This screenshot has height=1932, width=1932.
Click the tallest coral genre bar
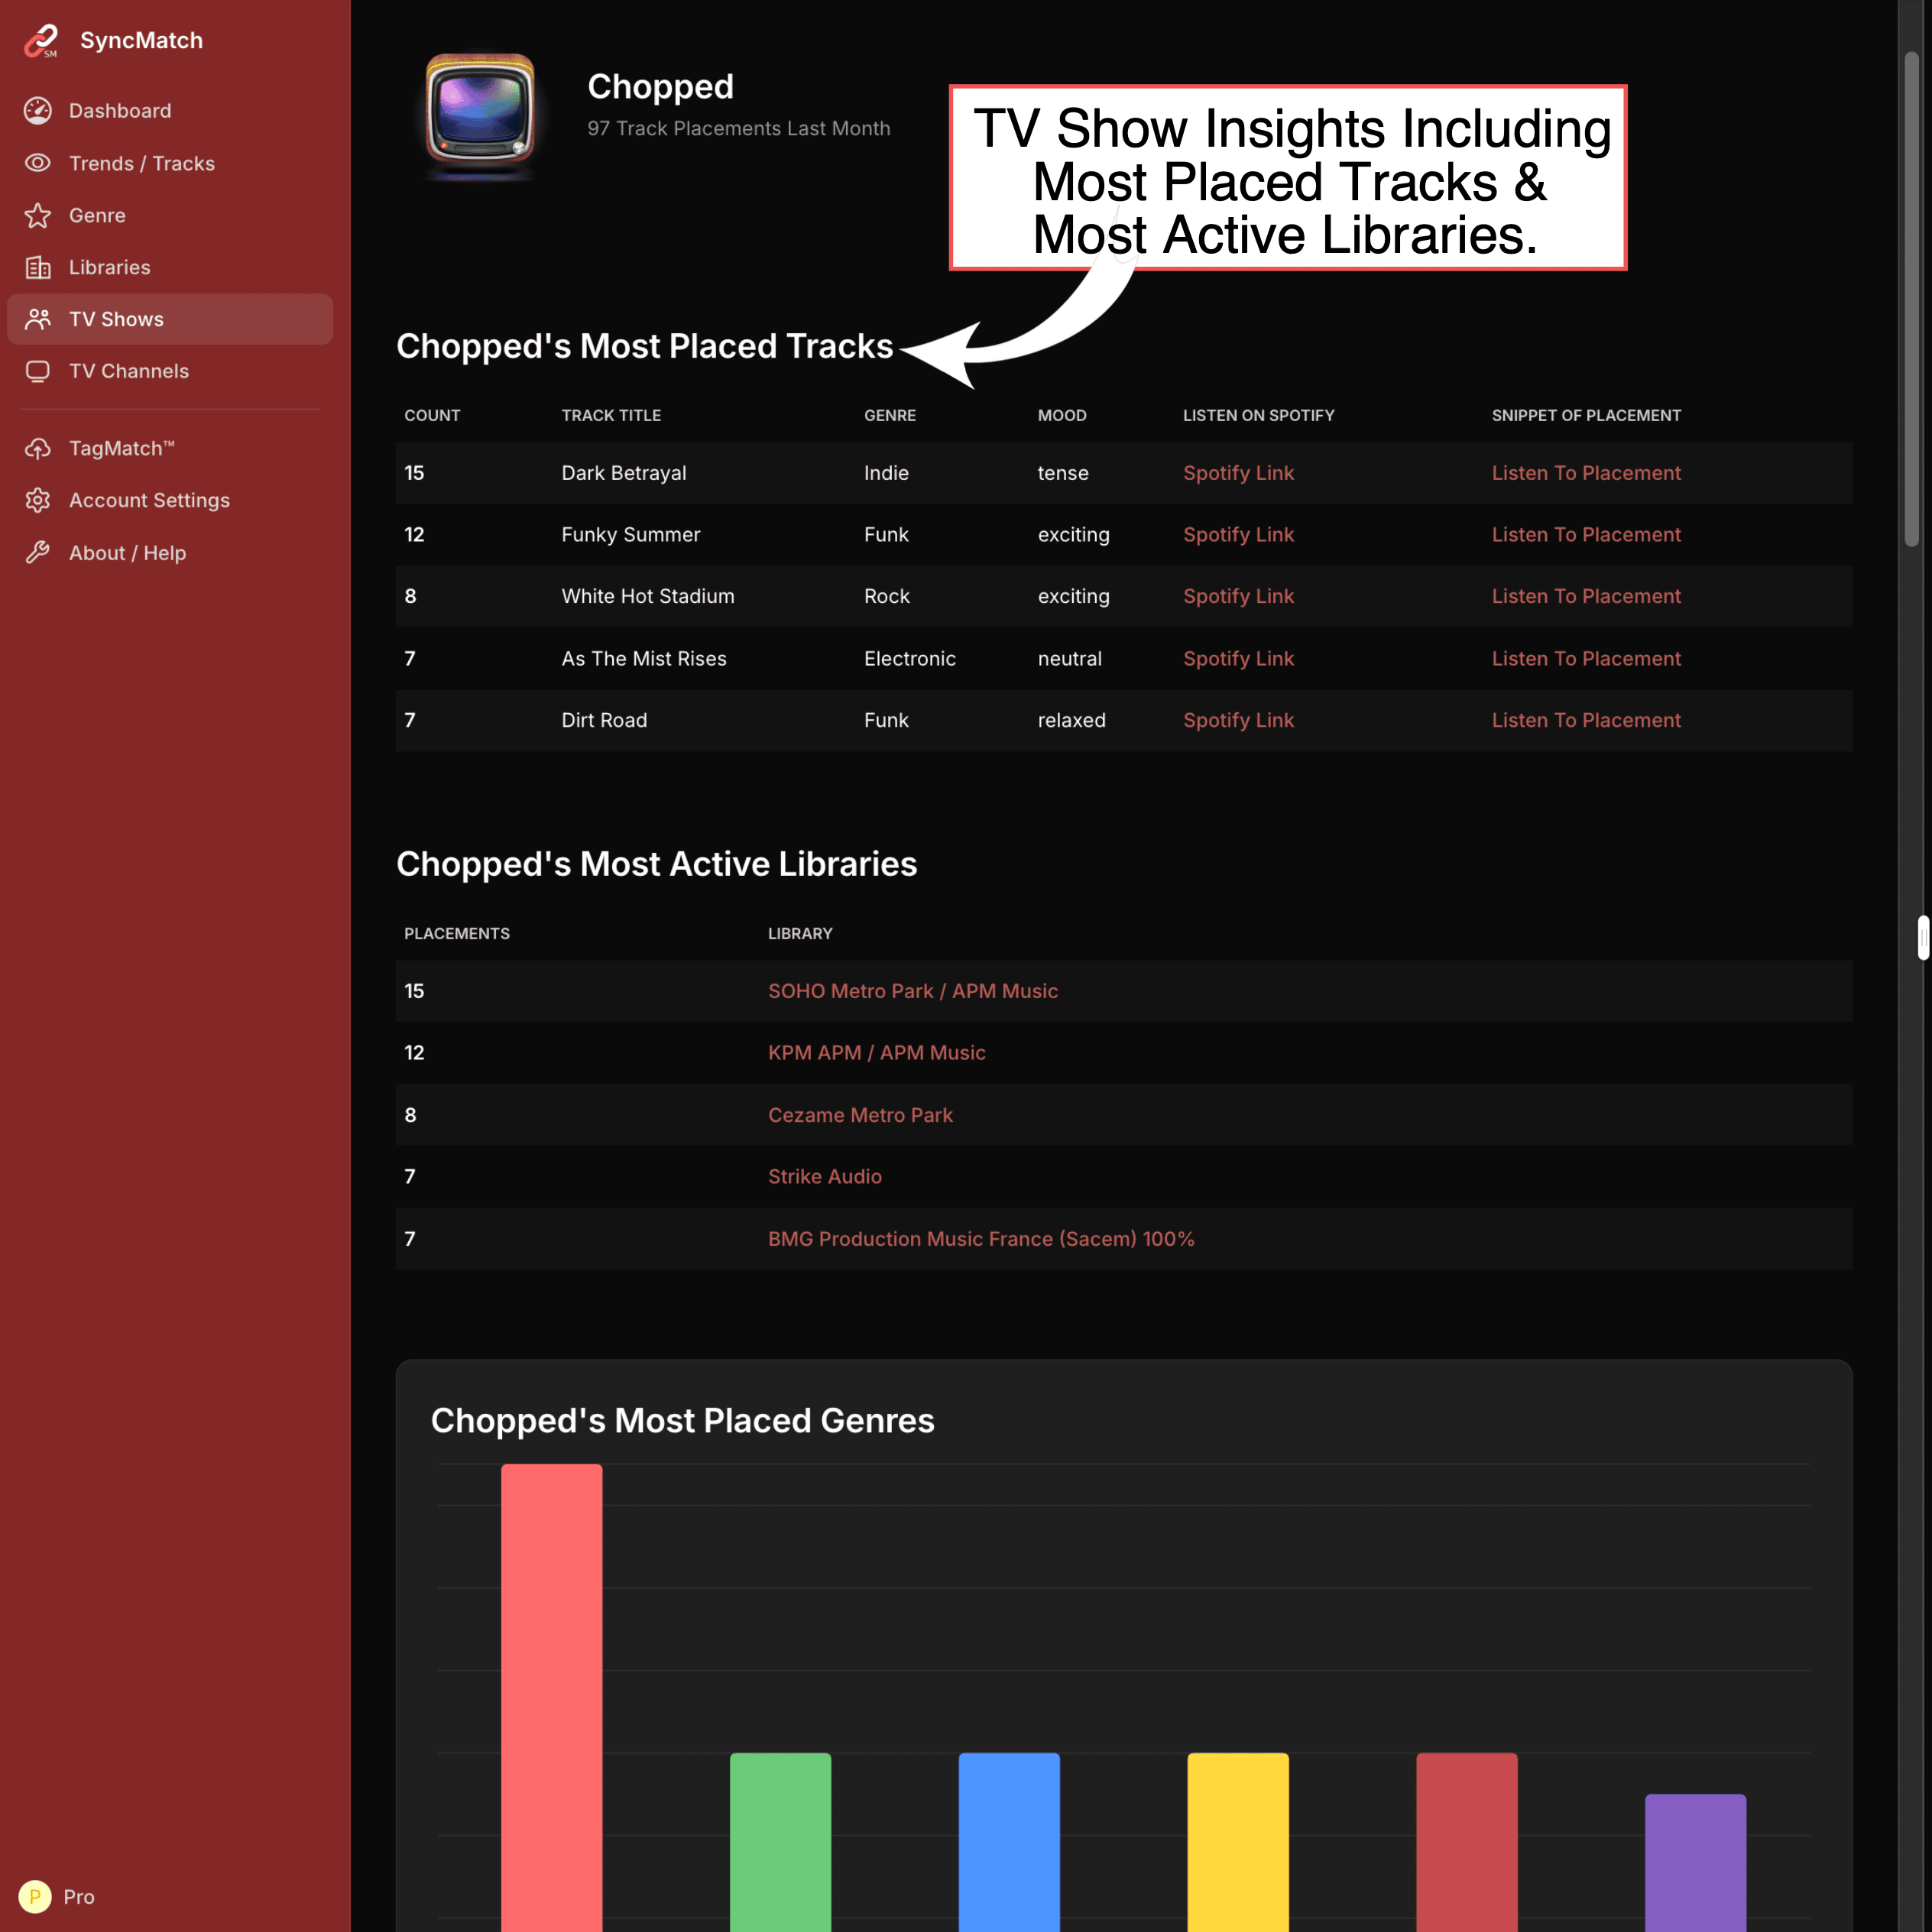pyautogui.click(x=552, y=1698)
